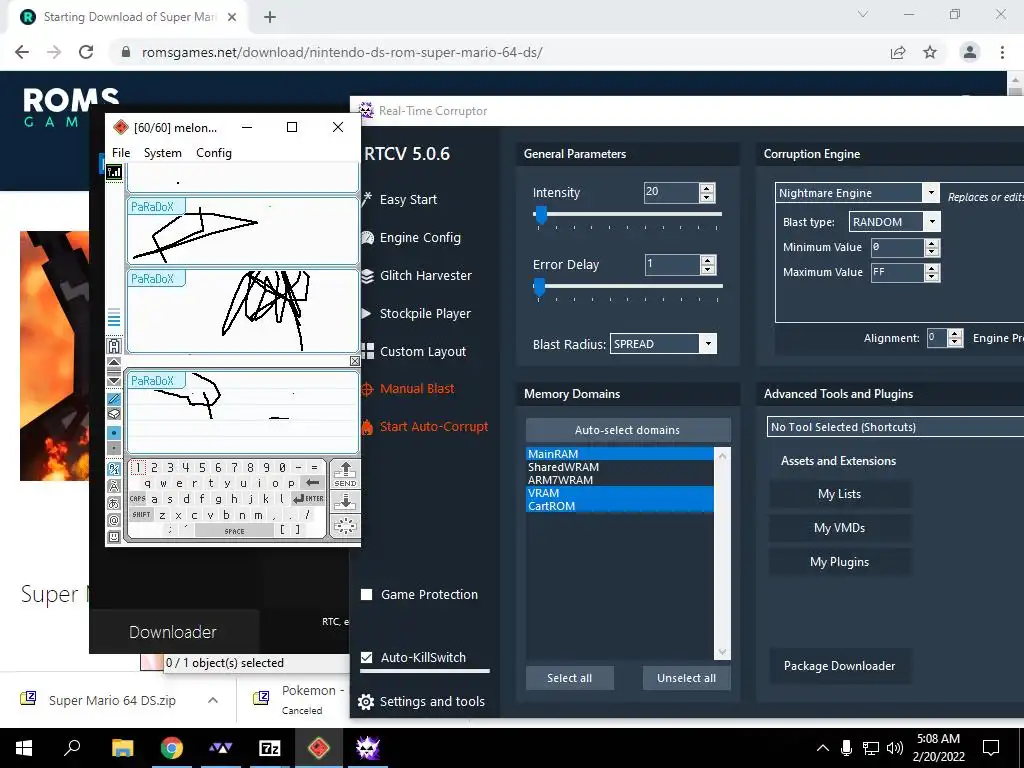Open Chrome's three-dot menu

point(1002,52)
